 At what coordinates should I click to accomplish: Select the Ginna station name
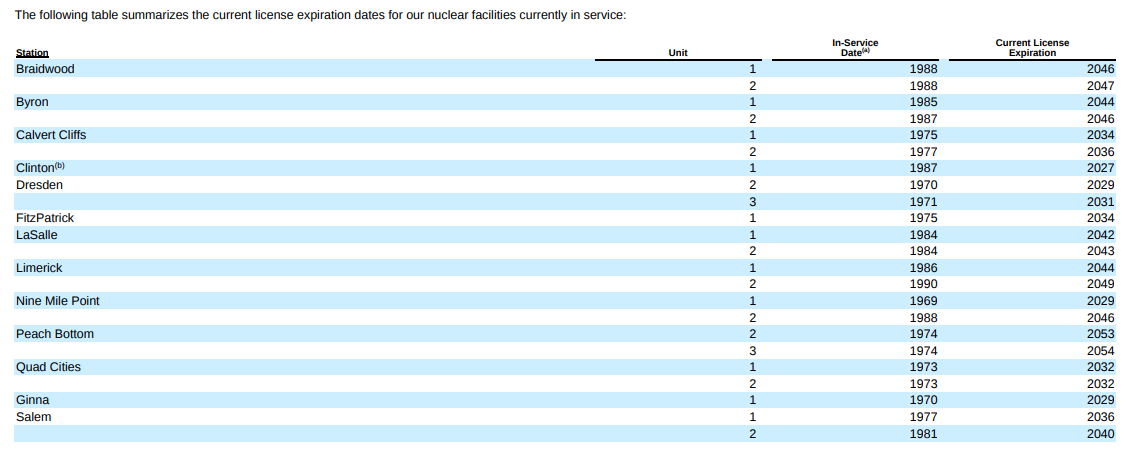point(32,399)
